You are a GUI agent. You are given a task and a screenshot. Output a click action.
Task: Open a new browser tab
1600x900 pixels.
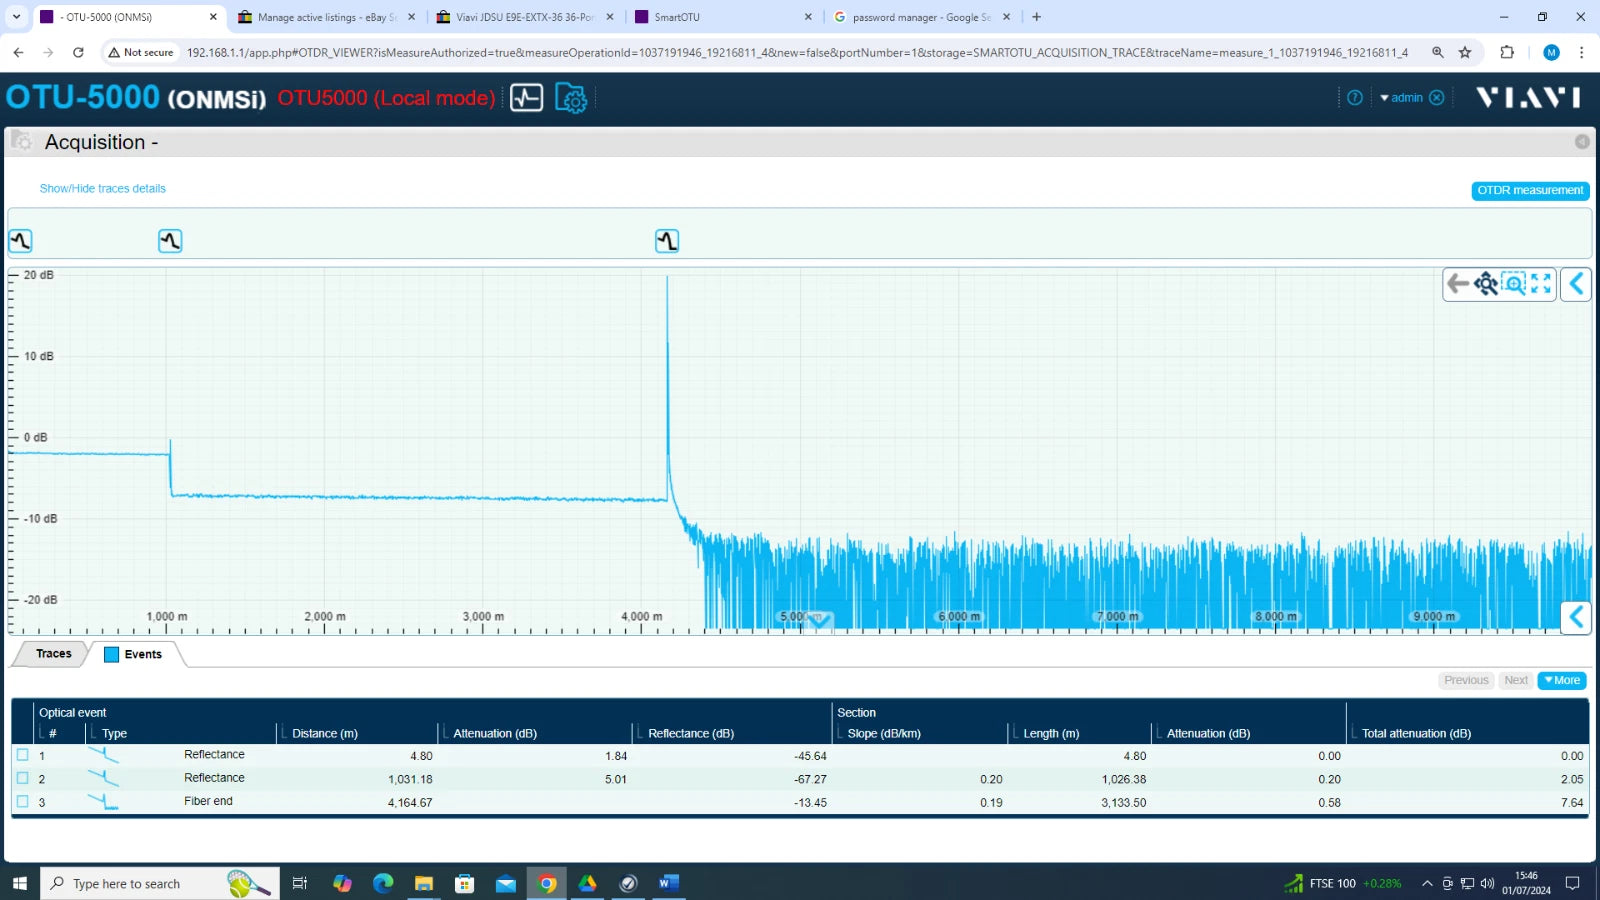1036,17
